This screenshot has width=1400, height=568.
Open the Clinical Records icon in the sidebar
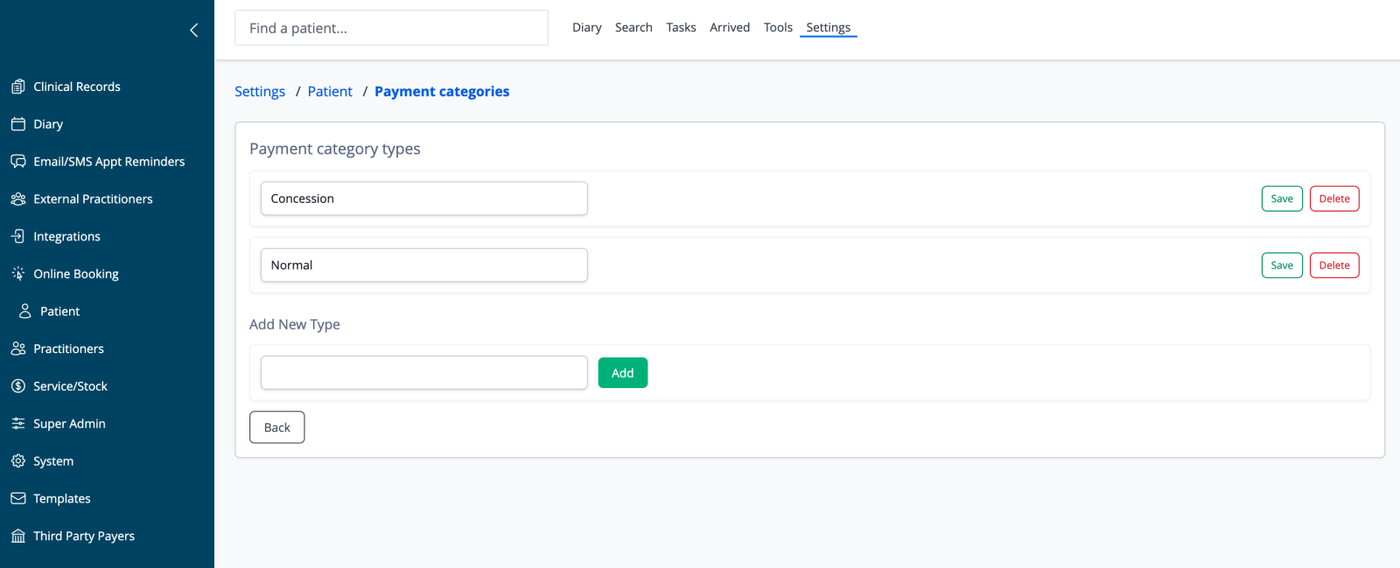18,87
